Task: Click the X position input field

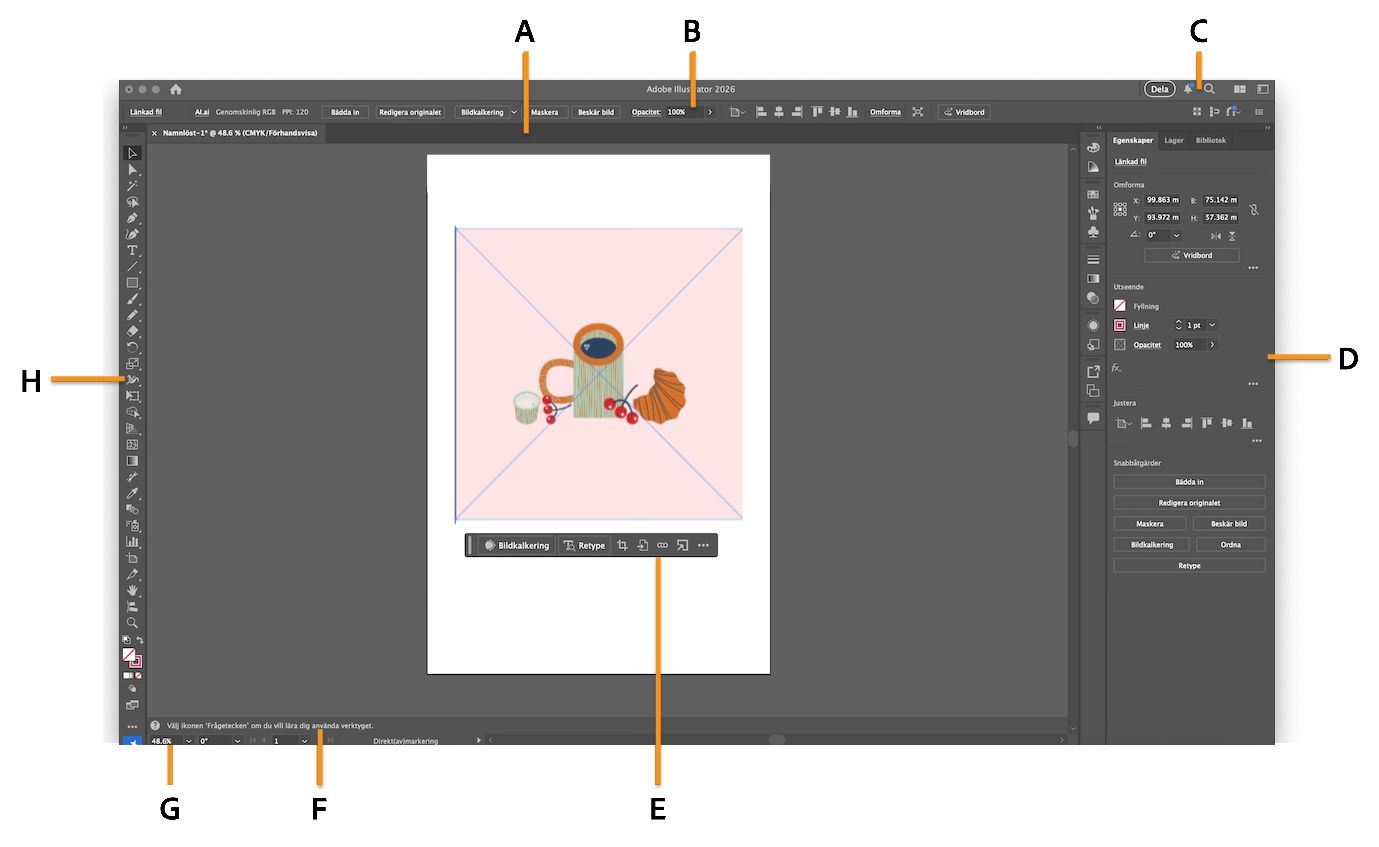Action: click(x=1163, y=200)
